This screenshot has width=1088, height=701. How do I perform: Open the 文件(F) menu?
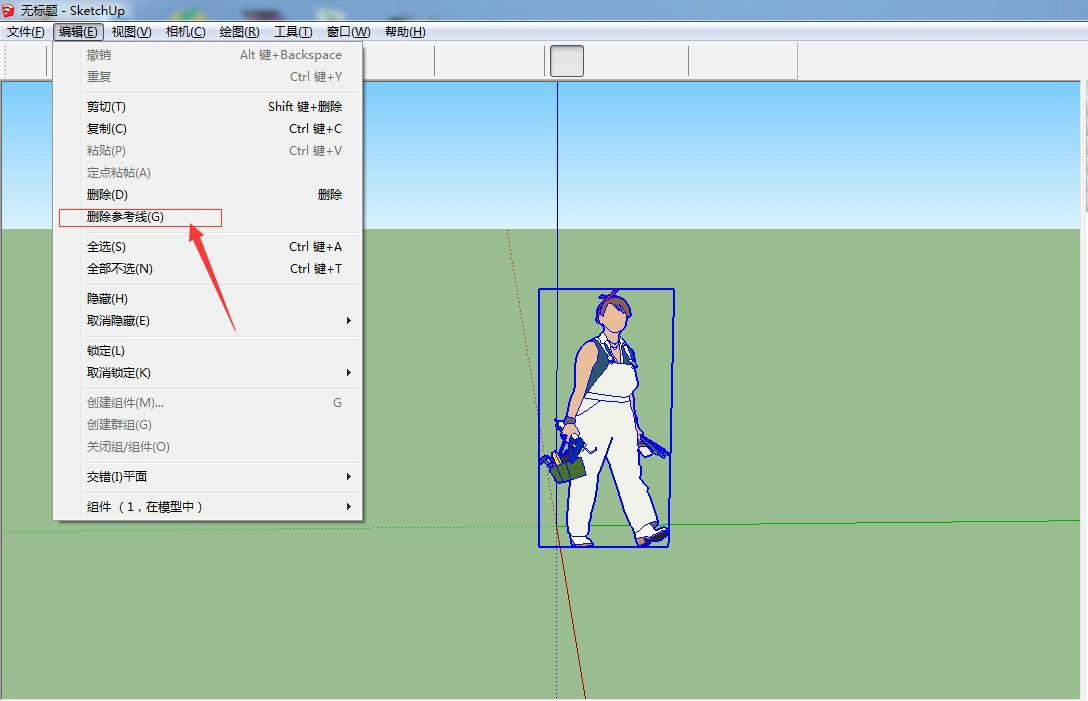pos(26,32)
